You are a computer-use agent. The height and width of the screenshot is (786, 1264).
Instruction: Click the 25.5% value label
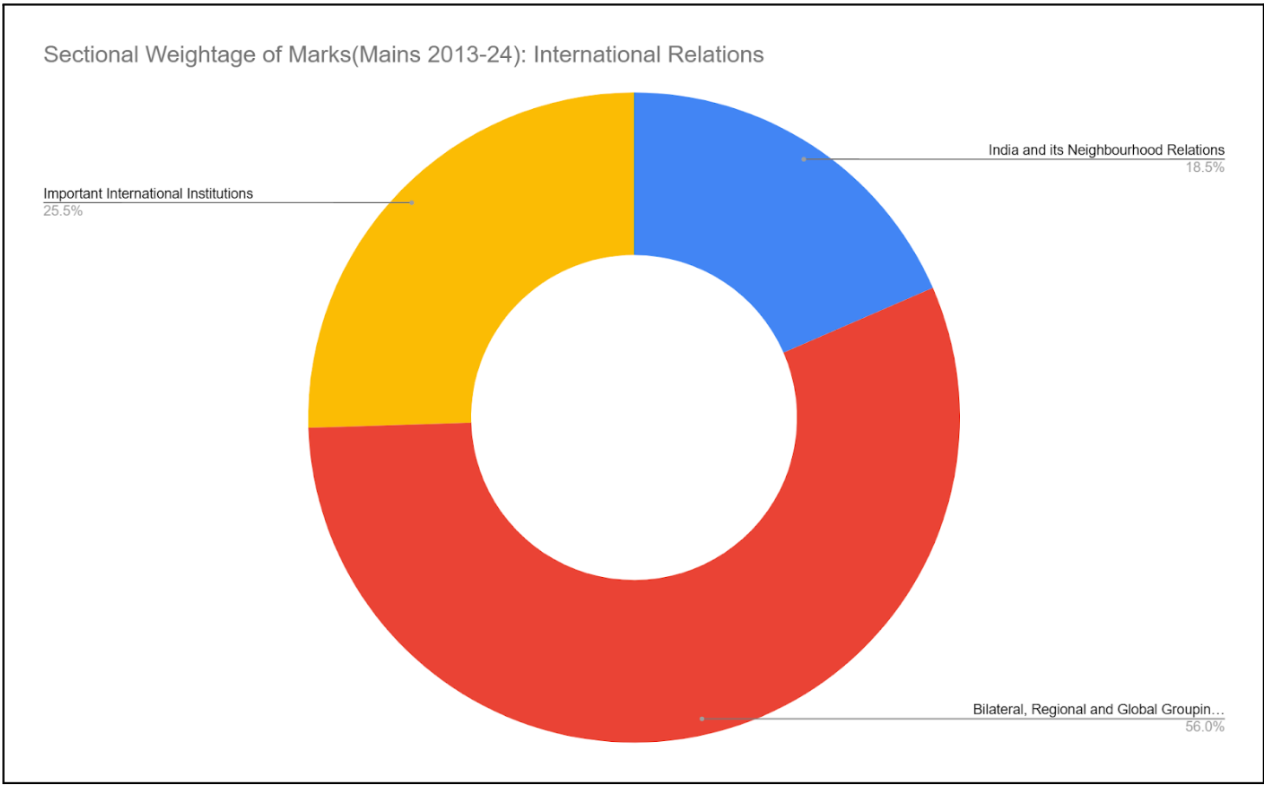[62, 211]
